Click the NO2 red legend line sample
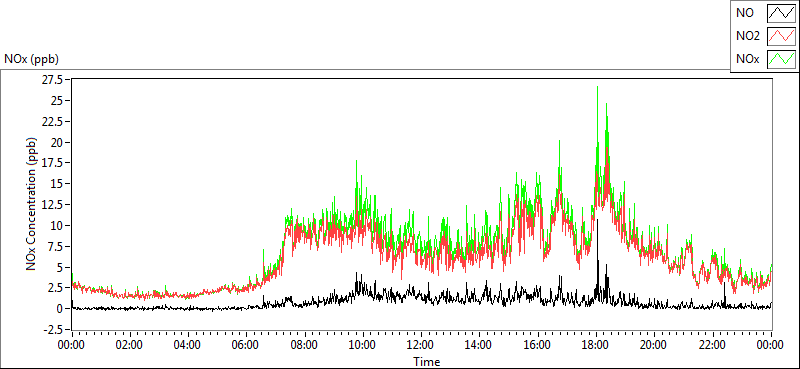This screenshot has width=800, height=369. point(782,36)
